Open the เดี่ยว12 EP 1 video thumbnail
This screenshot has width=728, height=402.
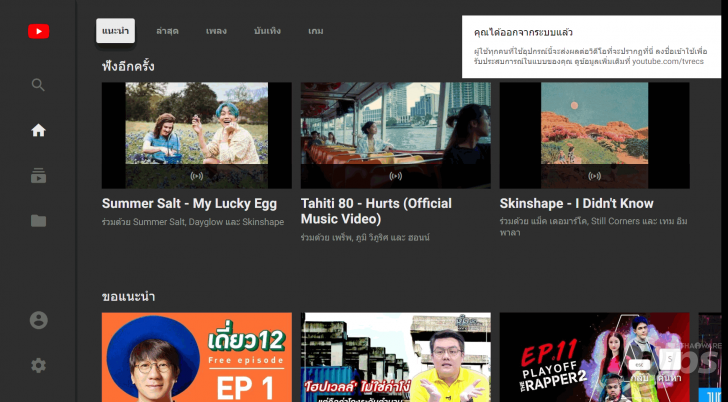(x=197, y=357)
